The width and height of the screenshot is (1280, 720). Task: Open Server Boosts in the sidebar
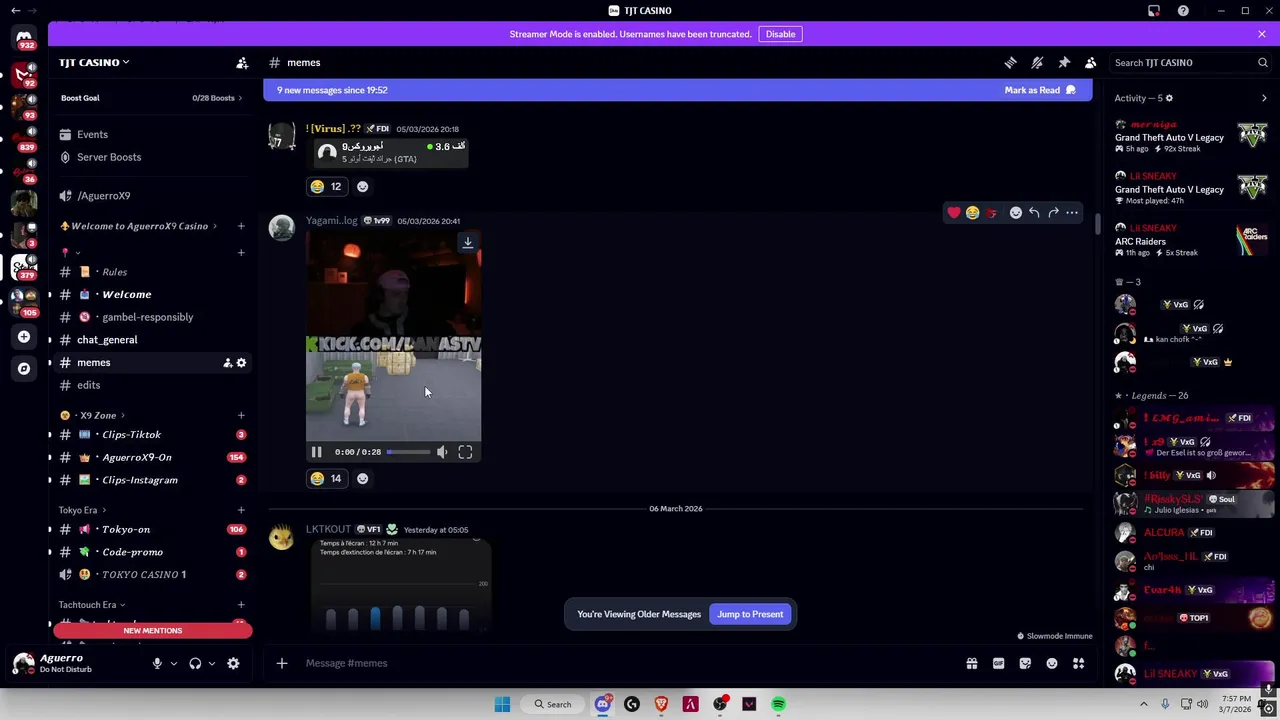[109, 157]
